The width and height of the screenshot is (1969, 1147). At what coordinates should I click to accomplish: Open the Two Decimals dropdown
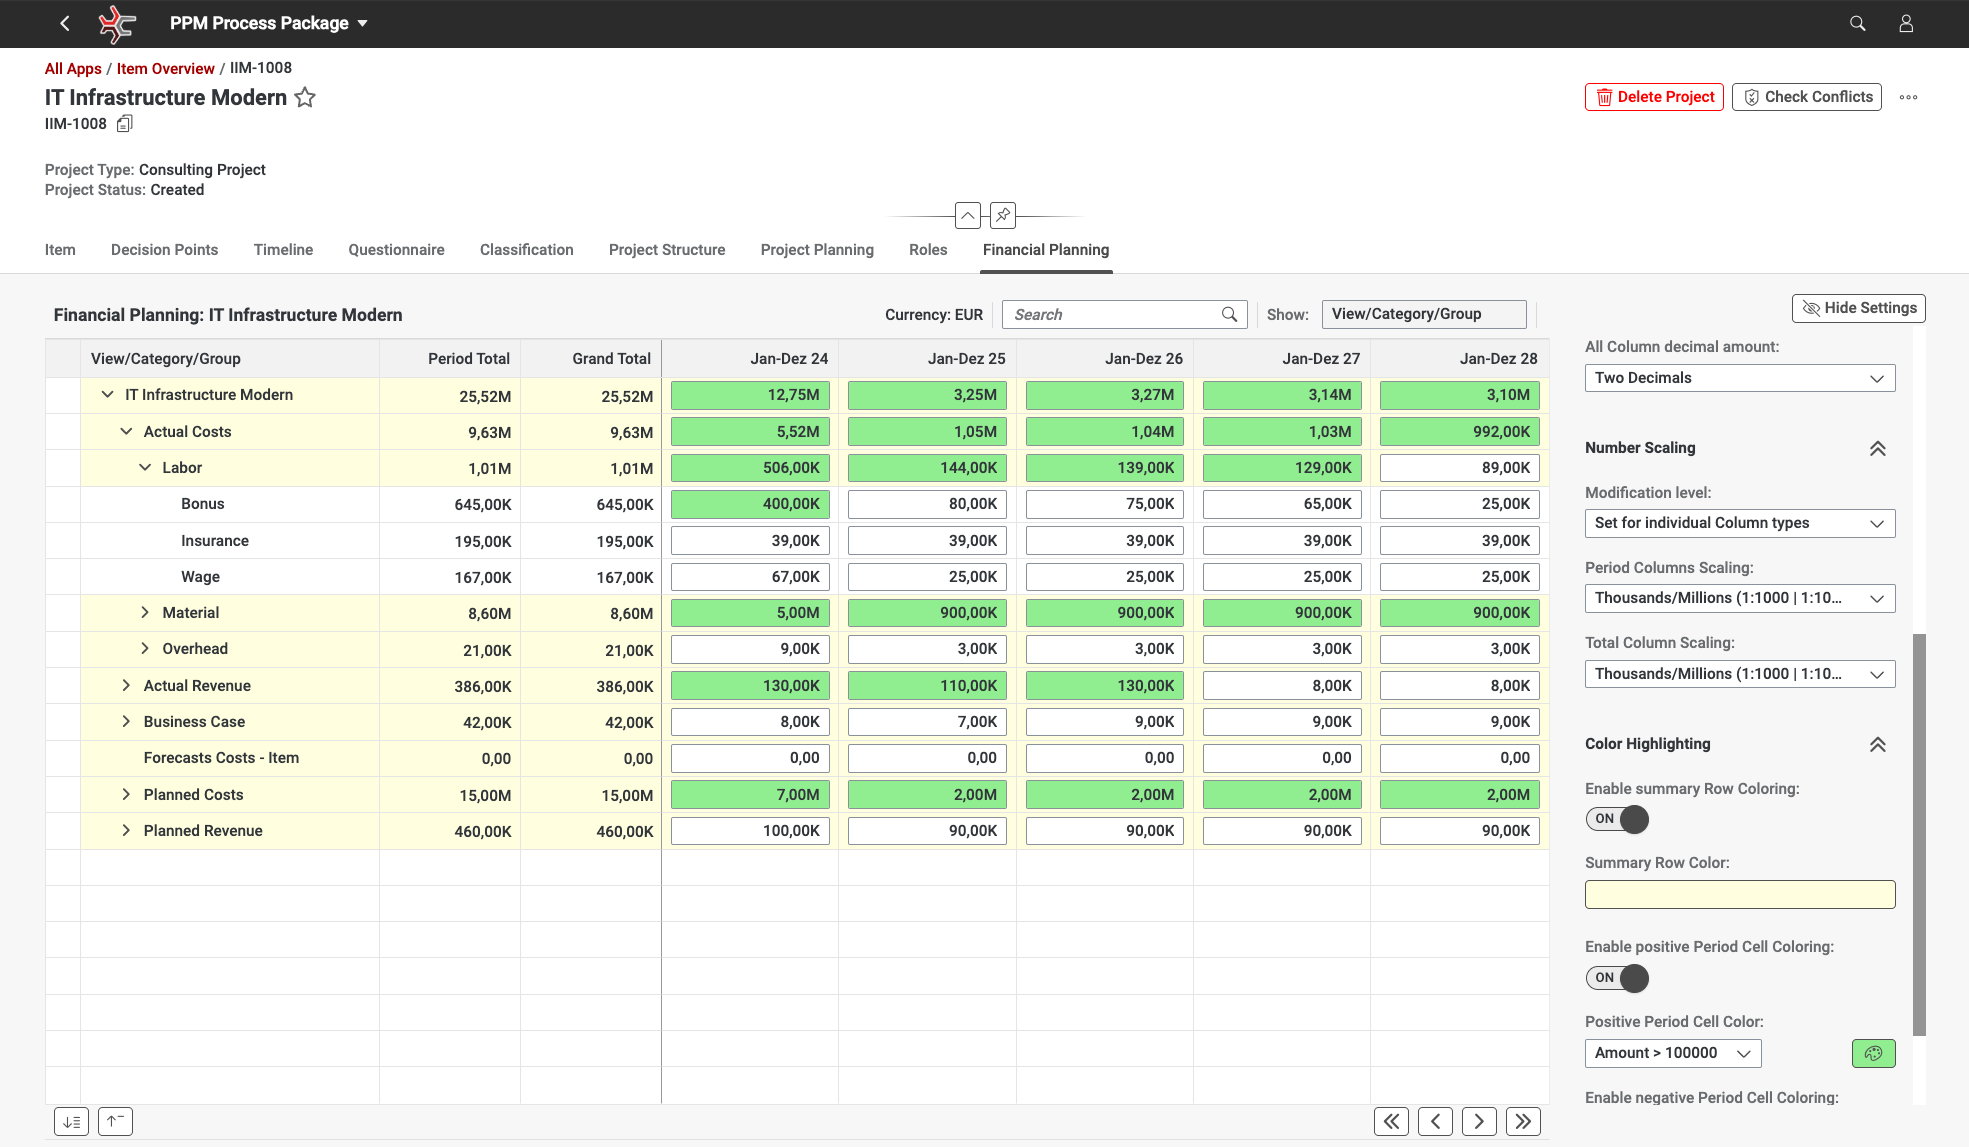[1739, 378]
